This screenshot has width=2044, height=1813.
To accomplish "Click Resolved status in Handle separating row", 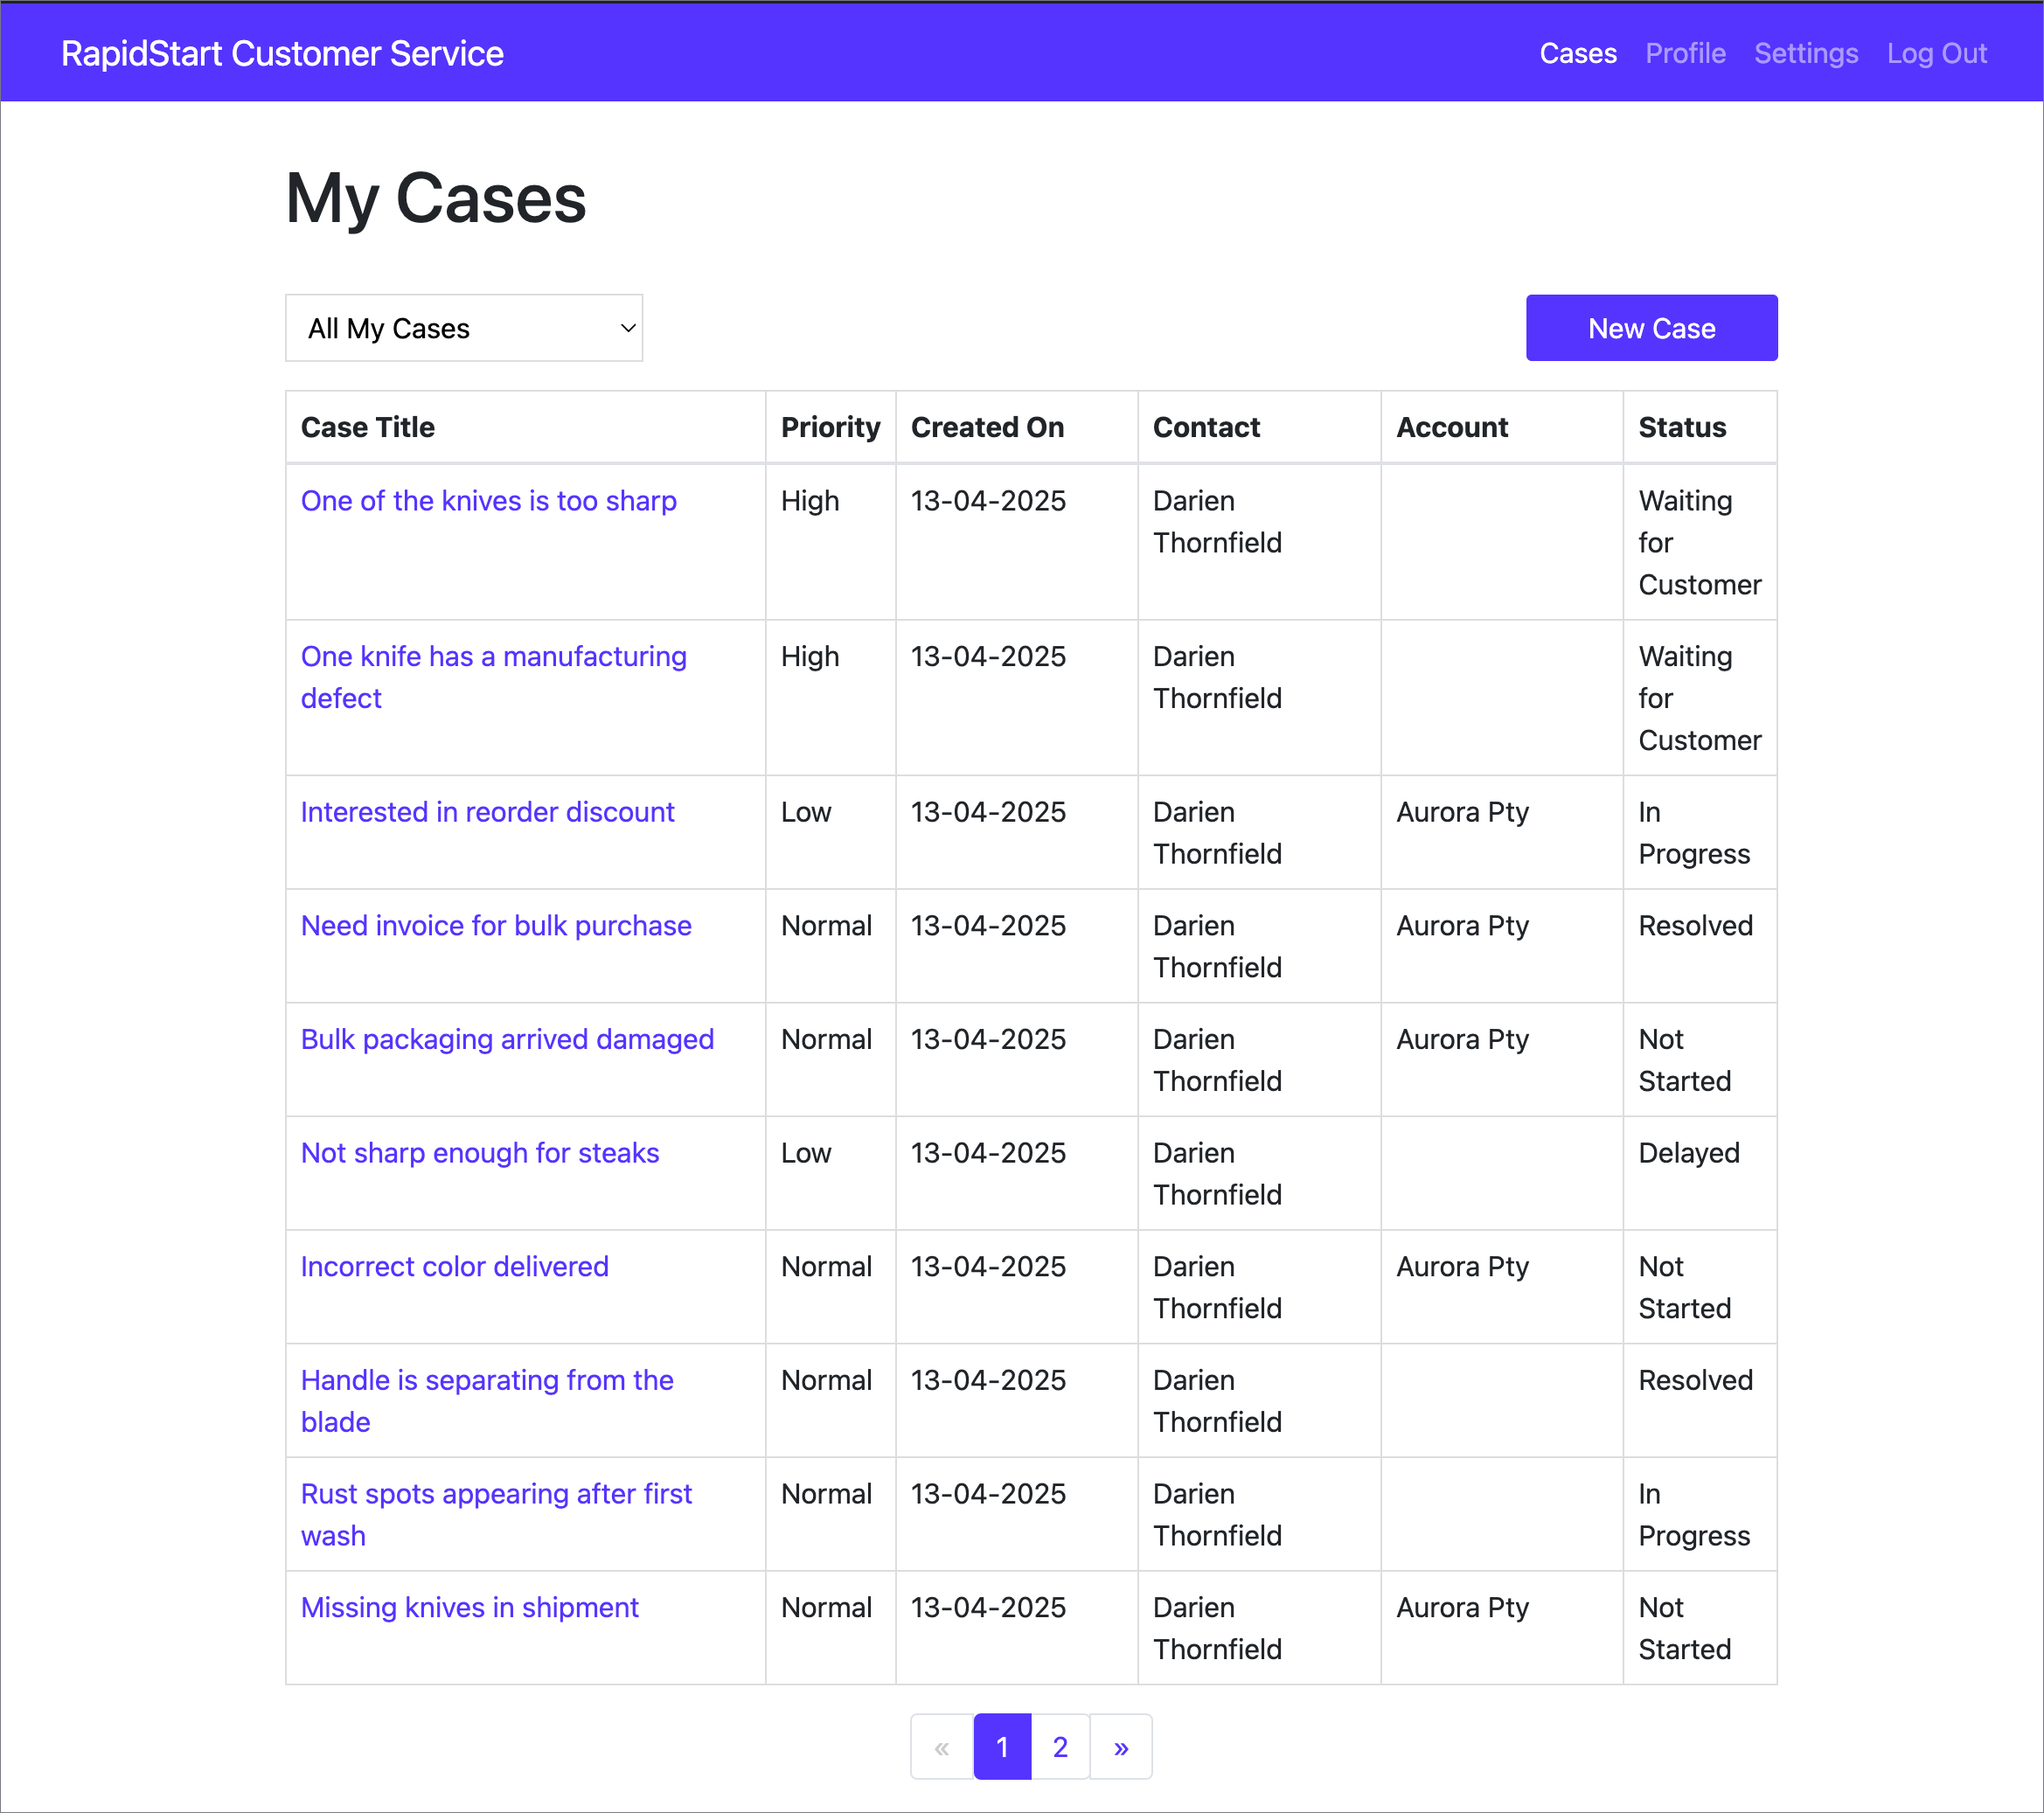I will pyautogui.click(x=1695, y=1380).
